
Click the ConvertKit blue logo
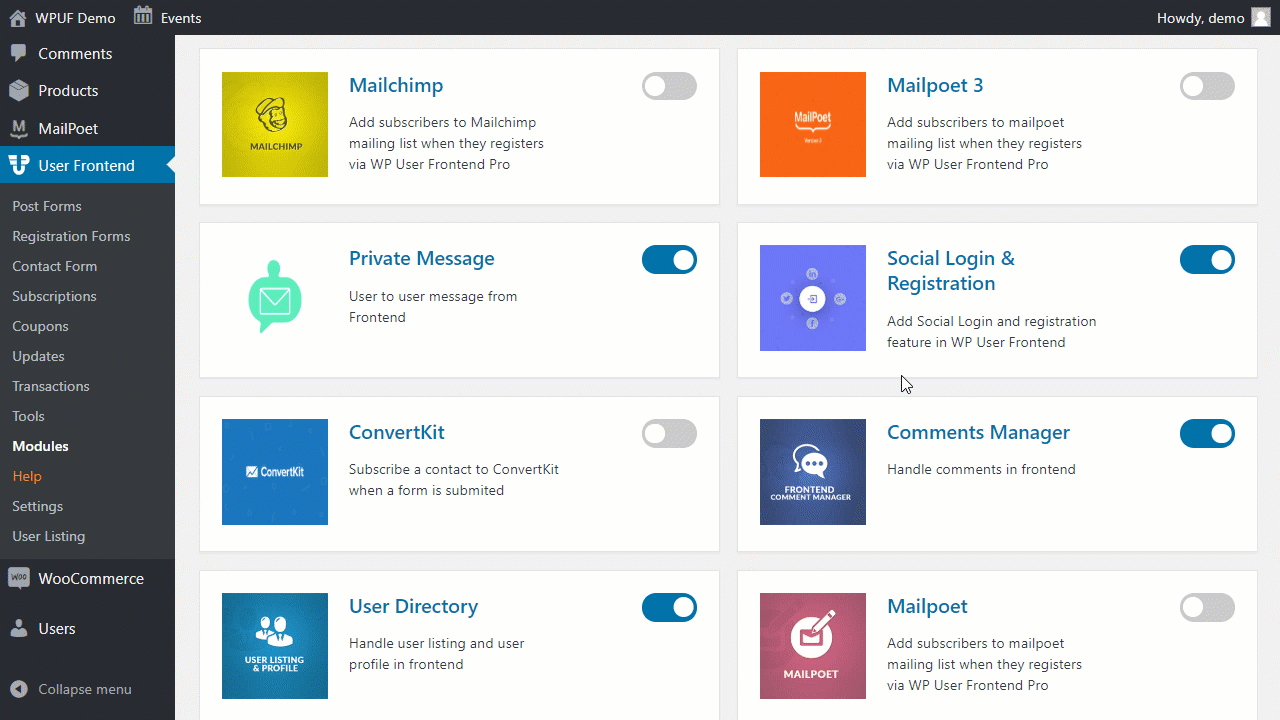point(275,472)
